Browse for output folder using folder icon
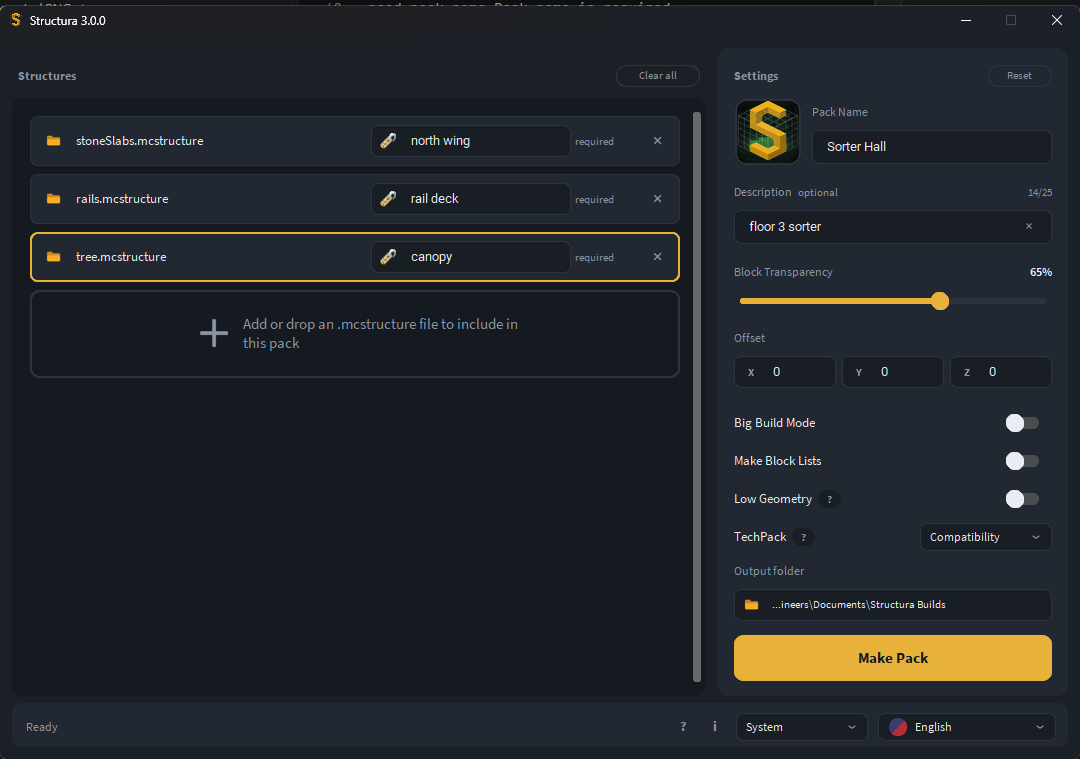 point(751,605)
